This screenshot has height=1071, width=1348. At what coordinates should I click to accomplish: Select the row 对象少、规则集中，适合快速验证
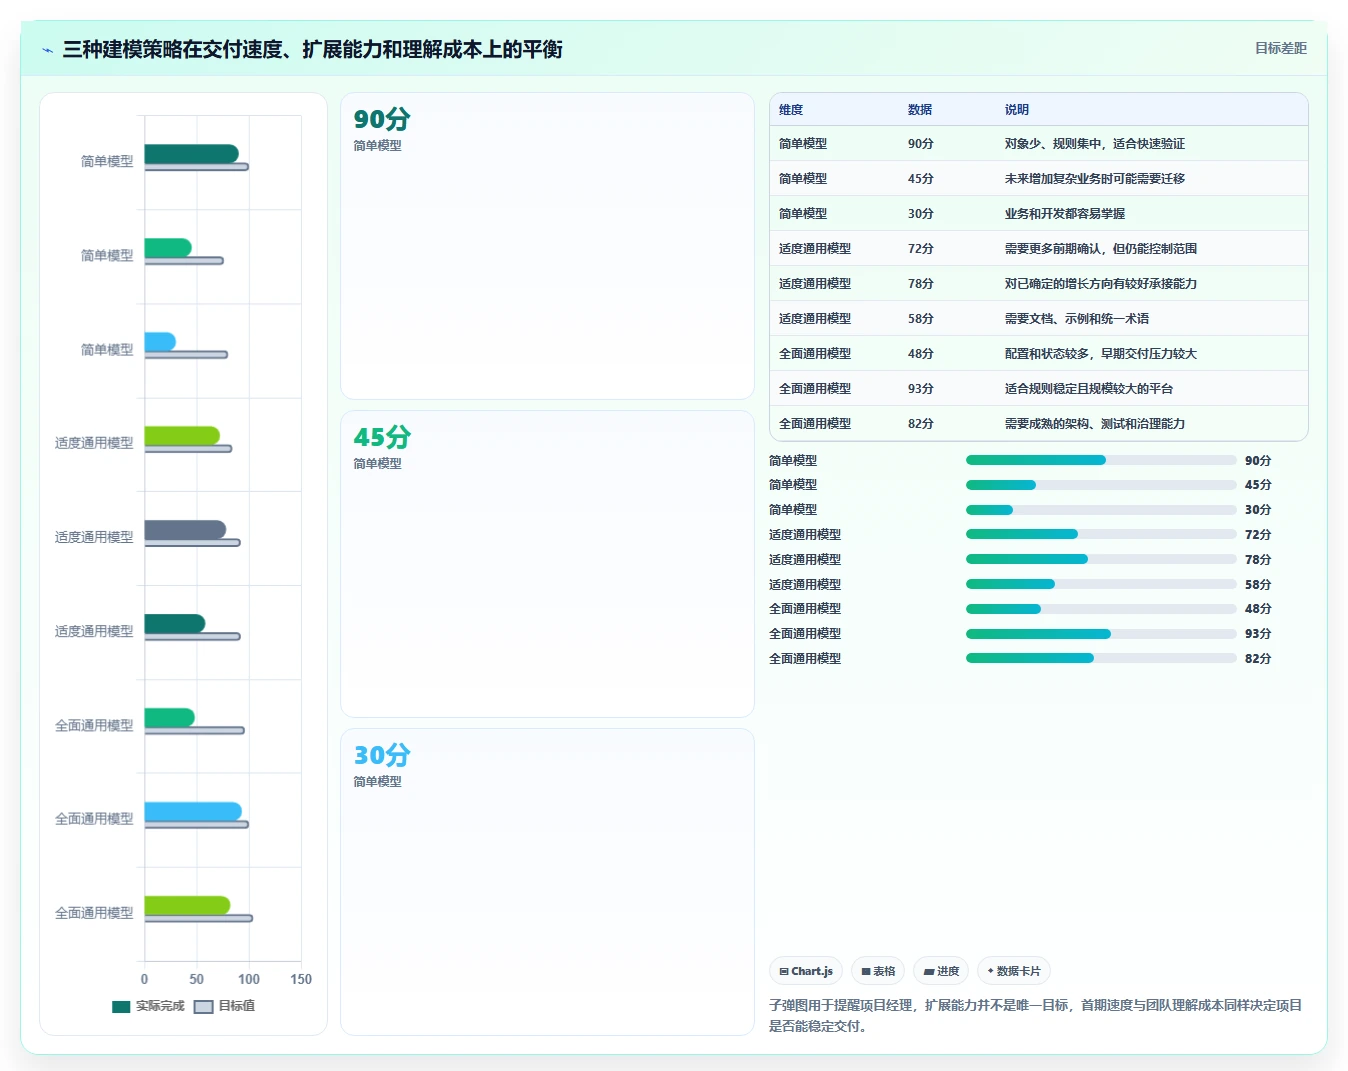pos(1039,143)
